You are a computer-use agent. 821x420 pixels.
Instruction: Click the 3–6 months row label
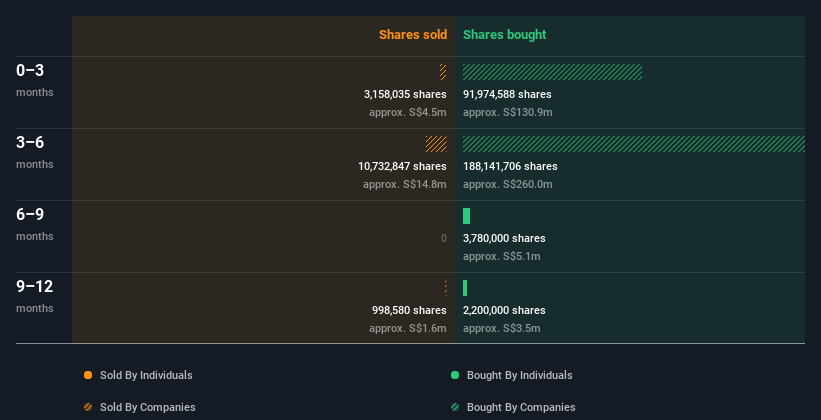tap(35, 152)
